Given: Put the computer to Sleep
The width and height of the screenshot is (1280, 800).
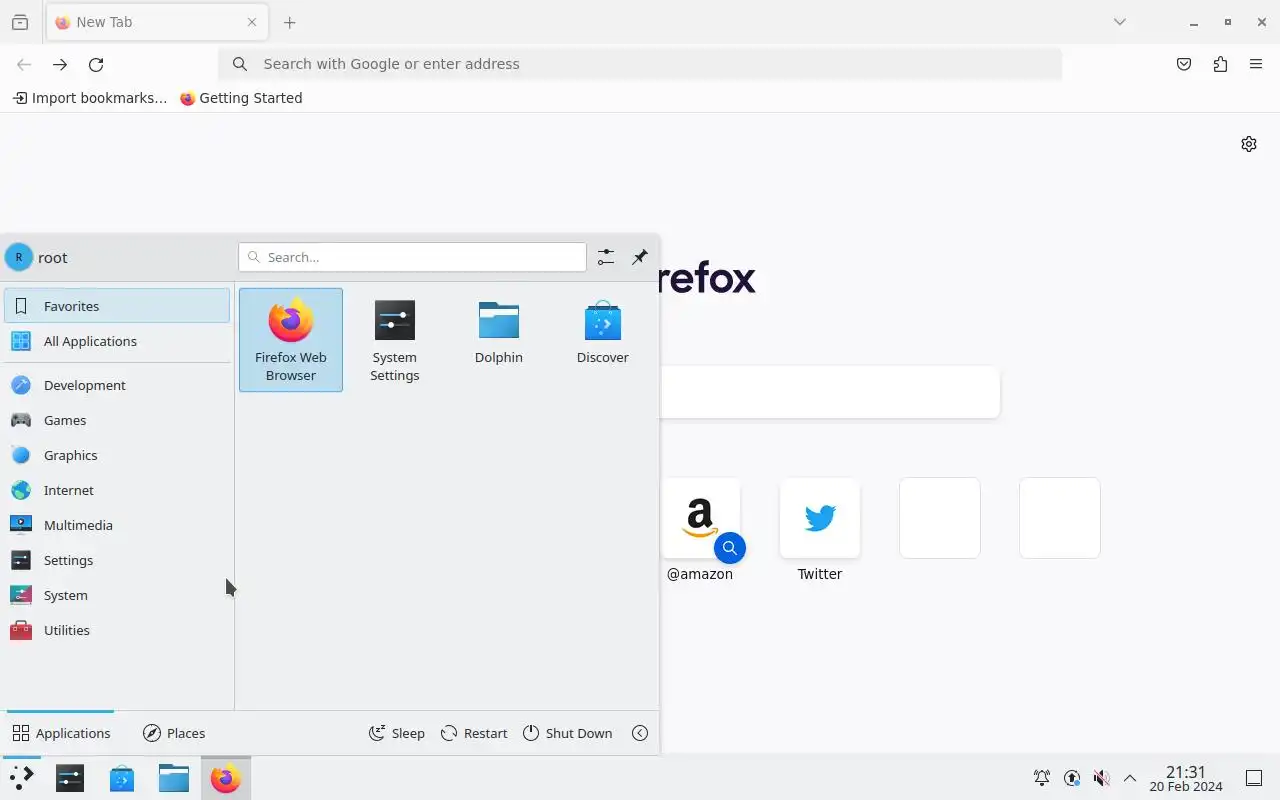Looking at the screenshot, I should click(397, 733).
